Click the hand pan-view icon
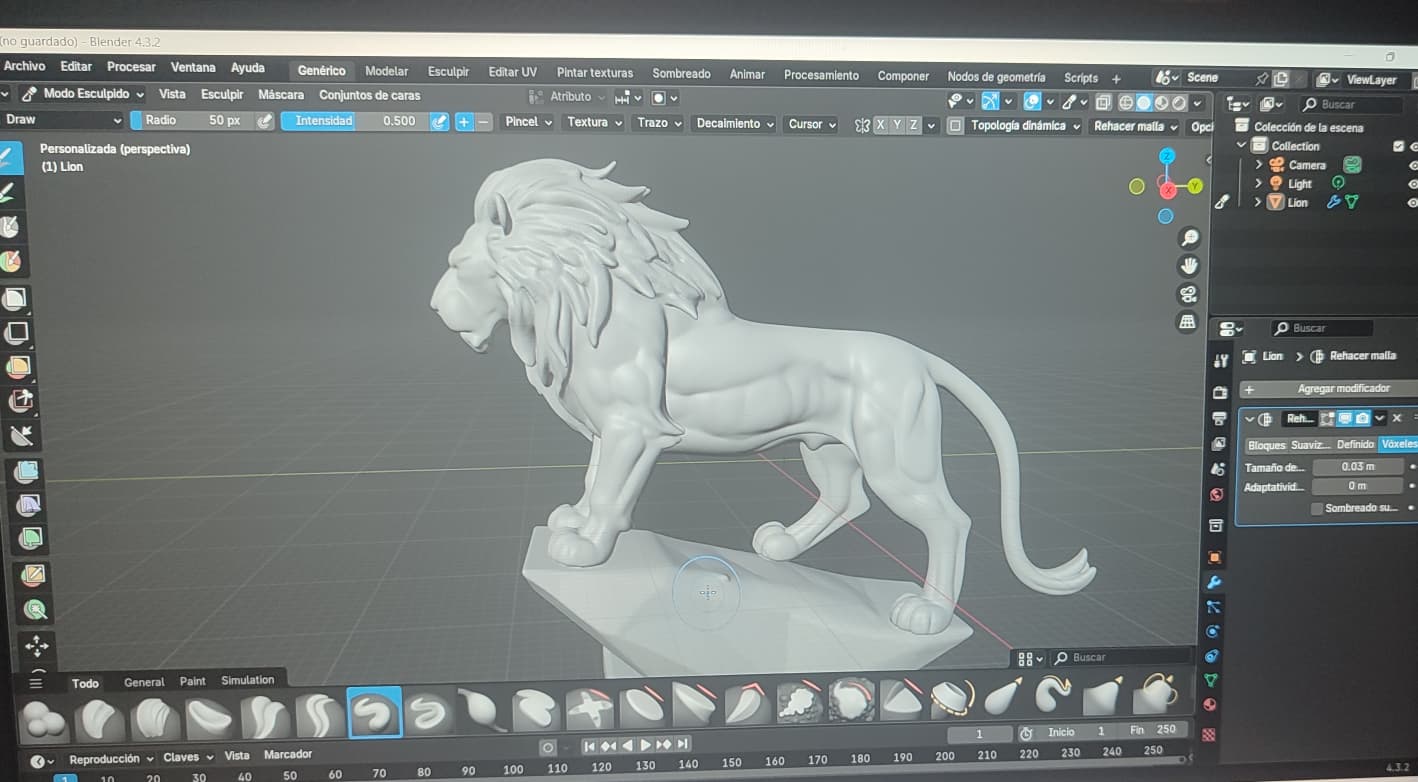 pos(1189,266)
